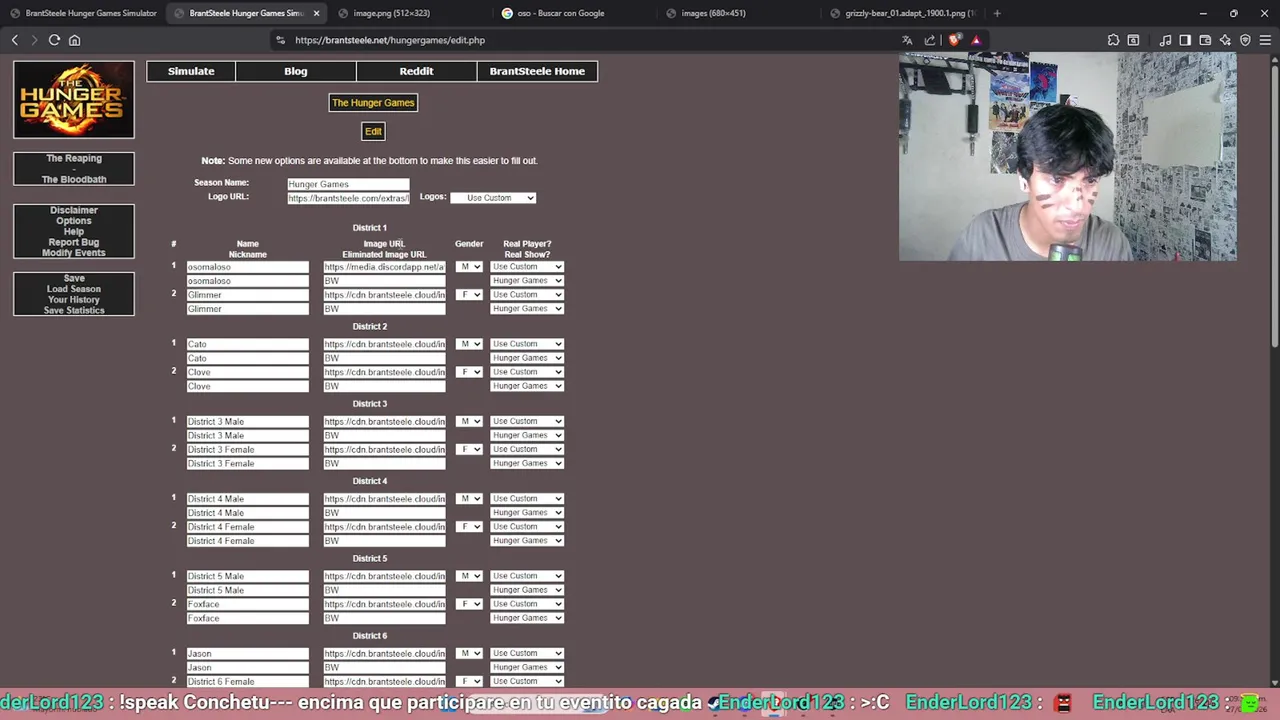Switch to first BrantSteele Hunger Games Simulator tab
1280x720 pixels.
click(x=83, y=13)
